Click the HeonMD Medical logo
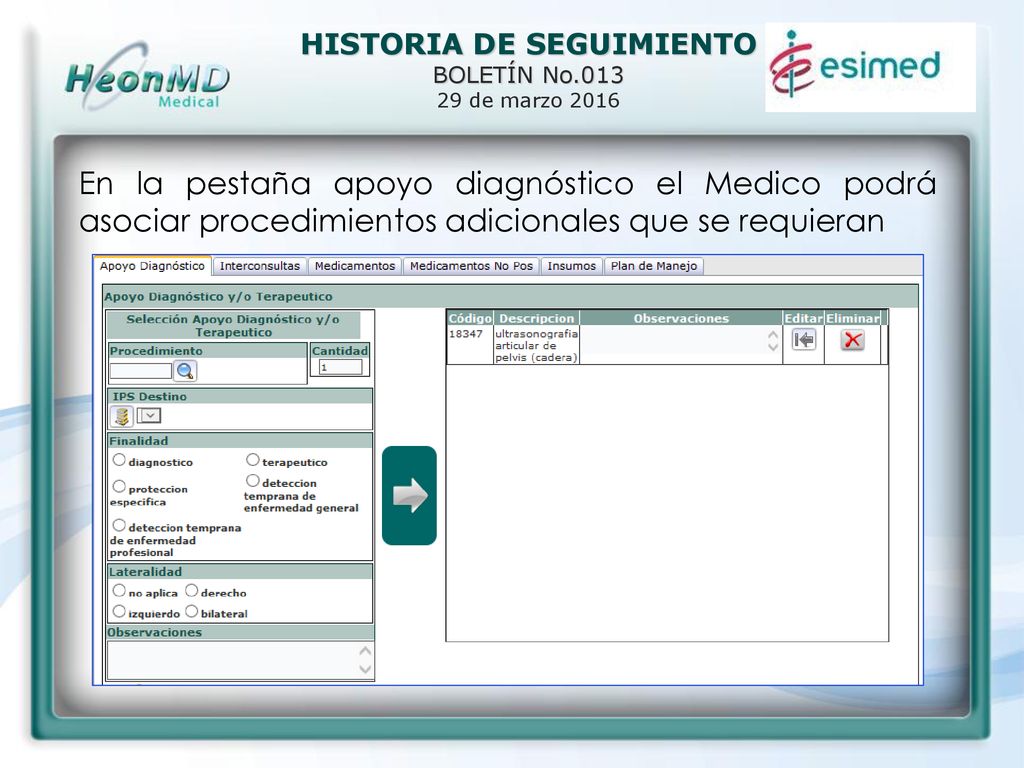This screenshot has width=1024, height=768. coord(148,76)
